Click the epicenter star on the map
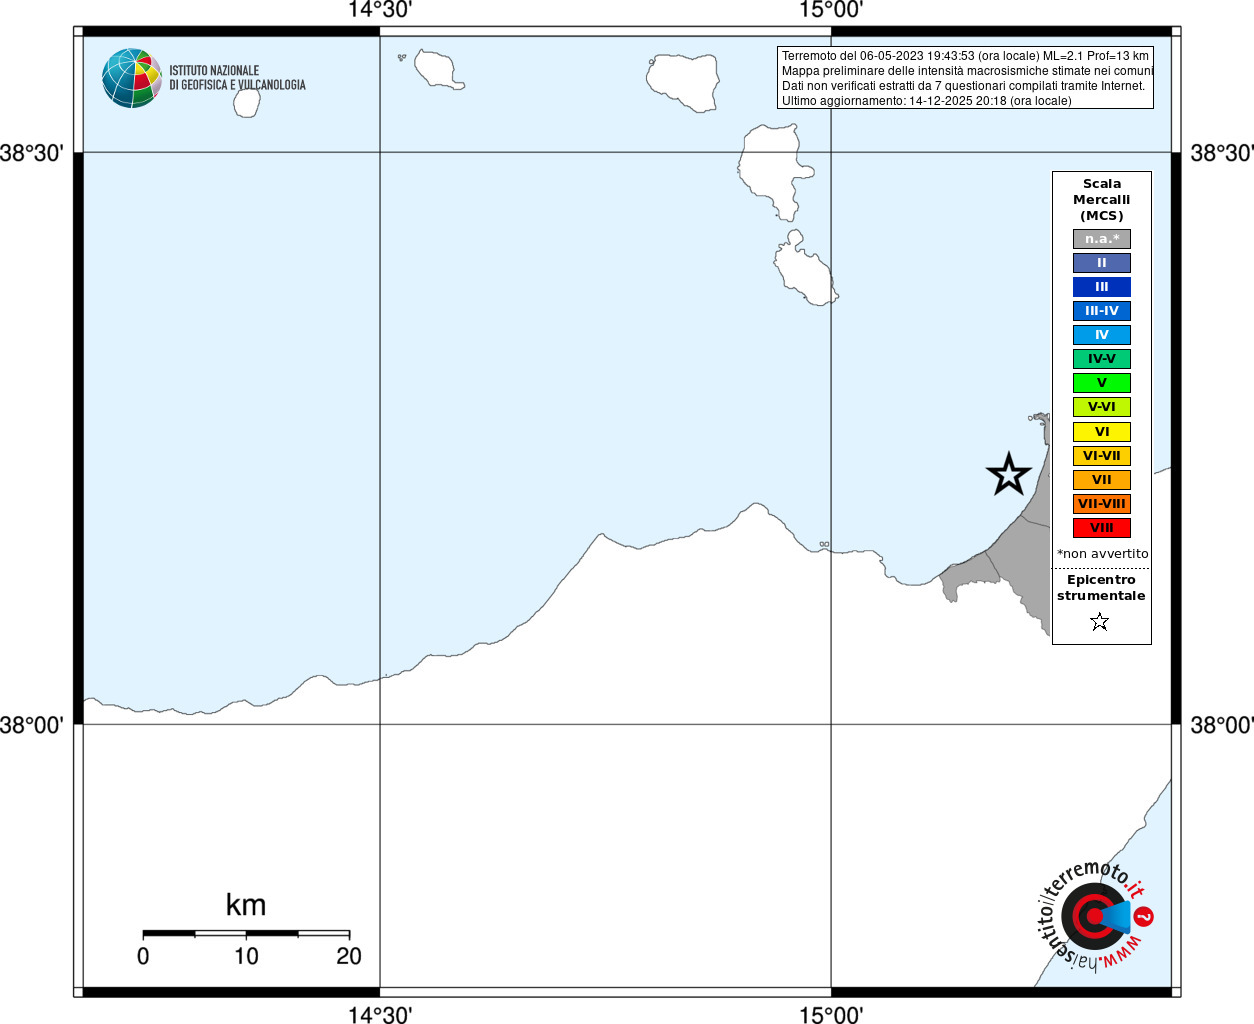Image resolution: width=1254 pixels, height=1024 pixels. point(1009,474)
